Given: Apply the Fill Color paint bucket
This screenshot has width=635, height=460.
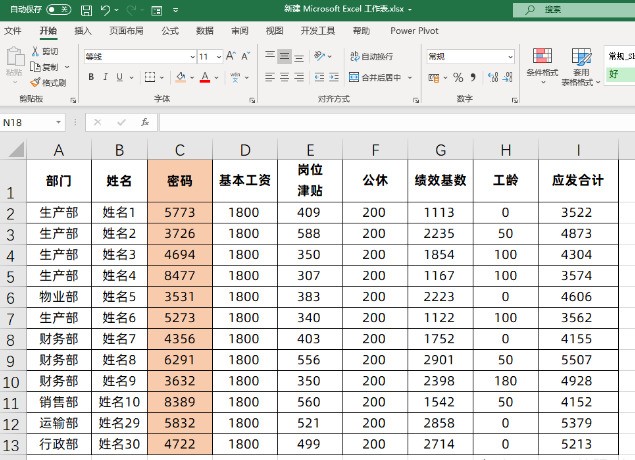Looking at the screenshot, I should coord(181,77).
